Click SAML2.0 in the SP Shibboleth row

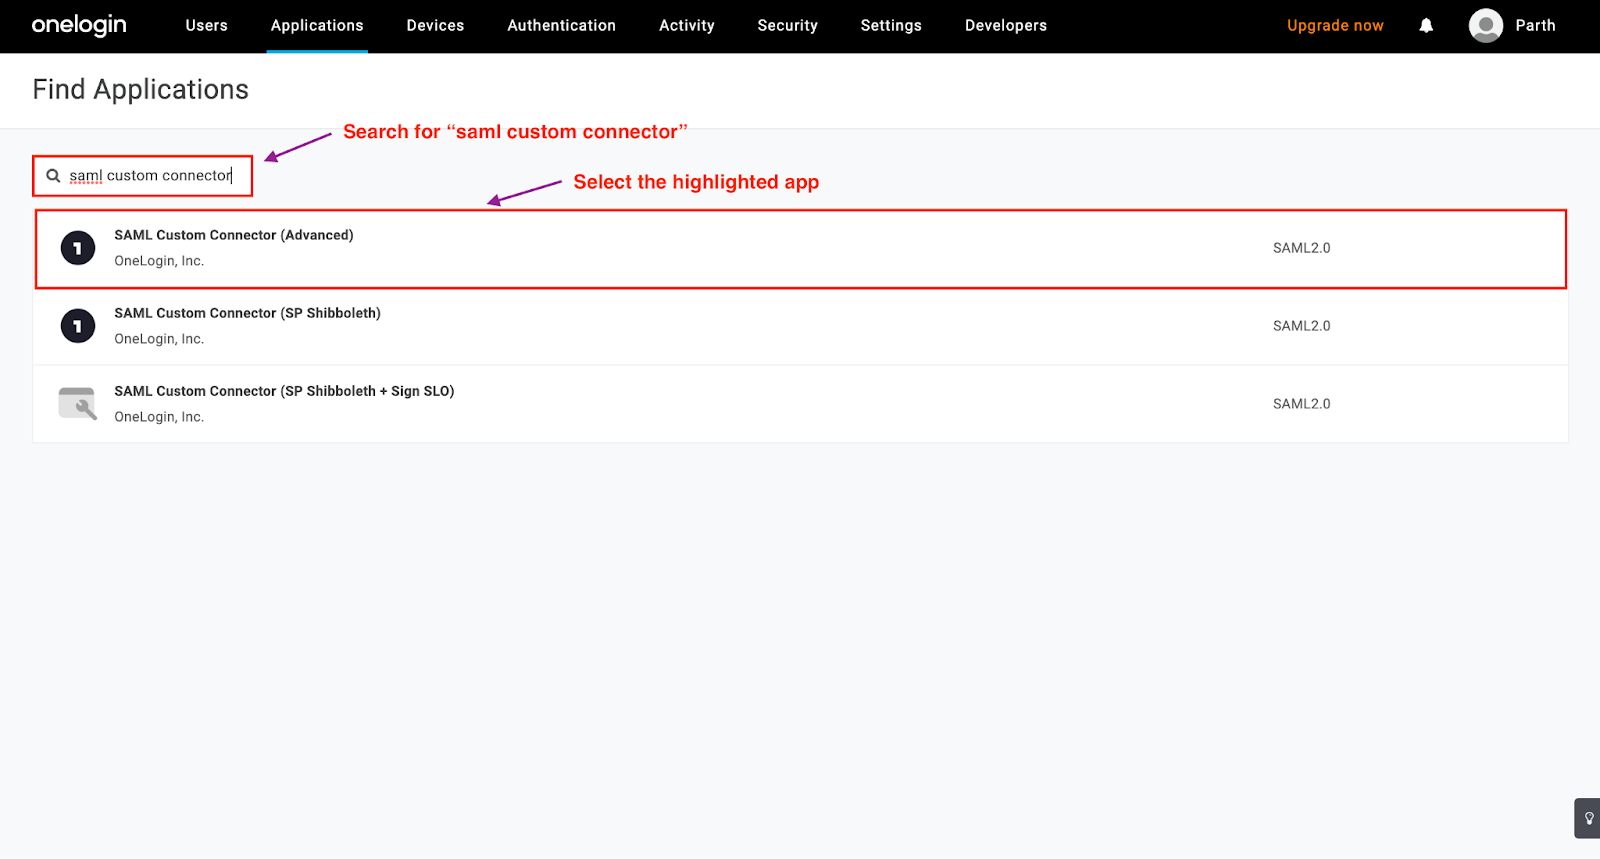pyautogui.click(x=1301, y=326)
